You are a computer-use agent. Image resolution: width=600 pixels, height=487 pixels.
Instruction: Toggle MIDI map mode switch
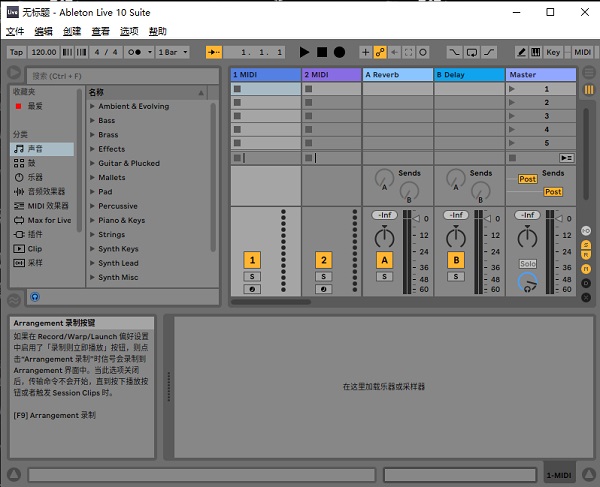click(582, 52)
